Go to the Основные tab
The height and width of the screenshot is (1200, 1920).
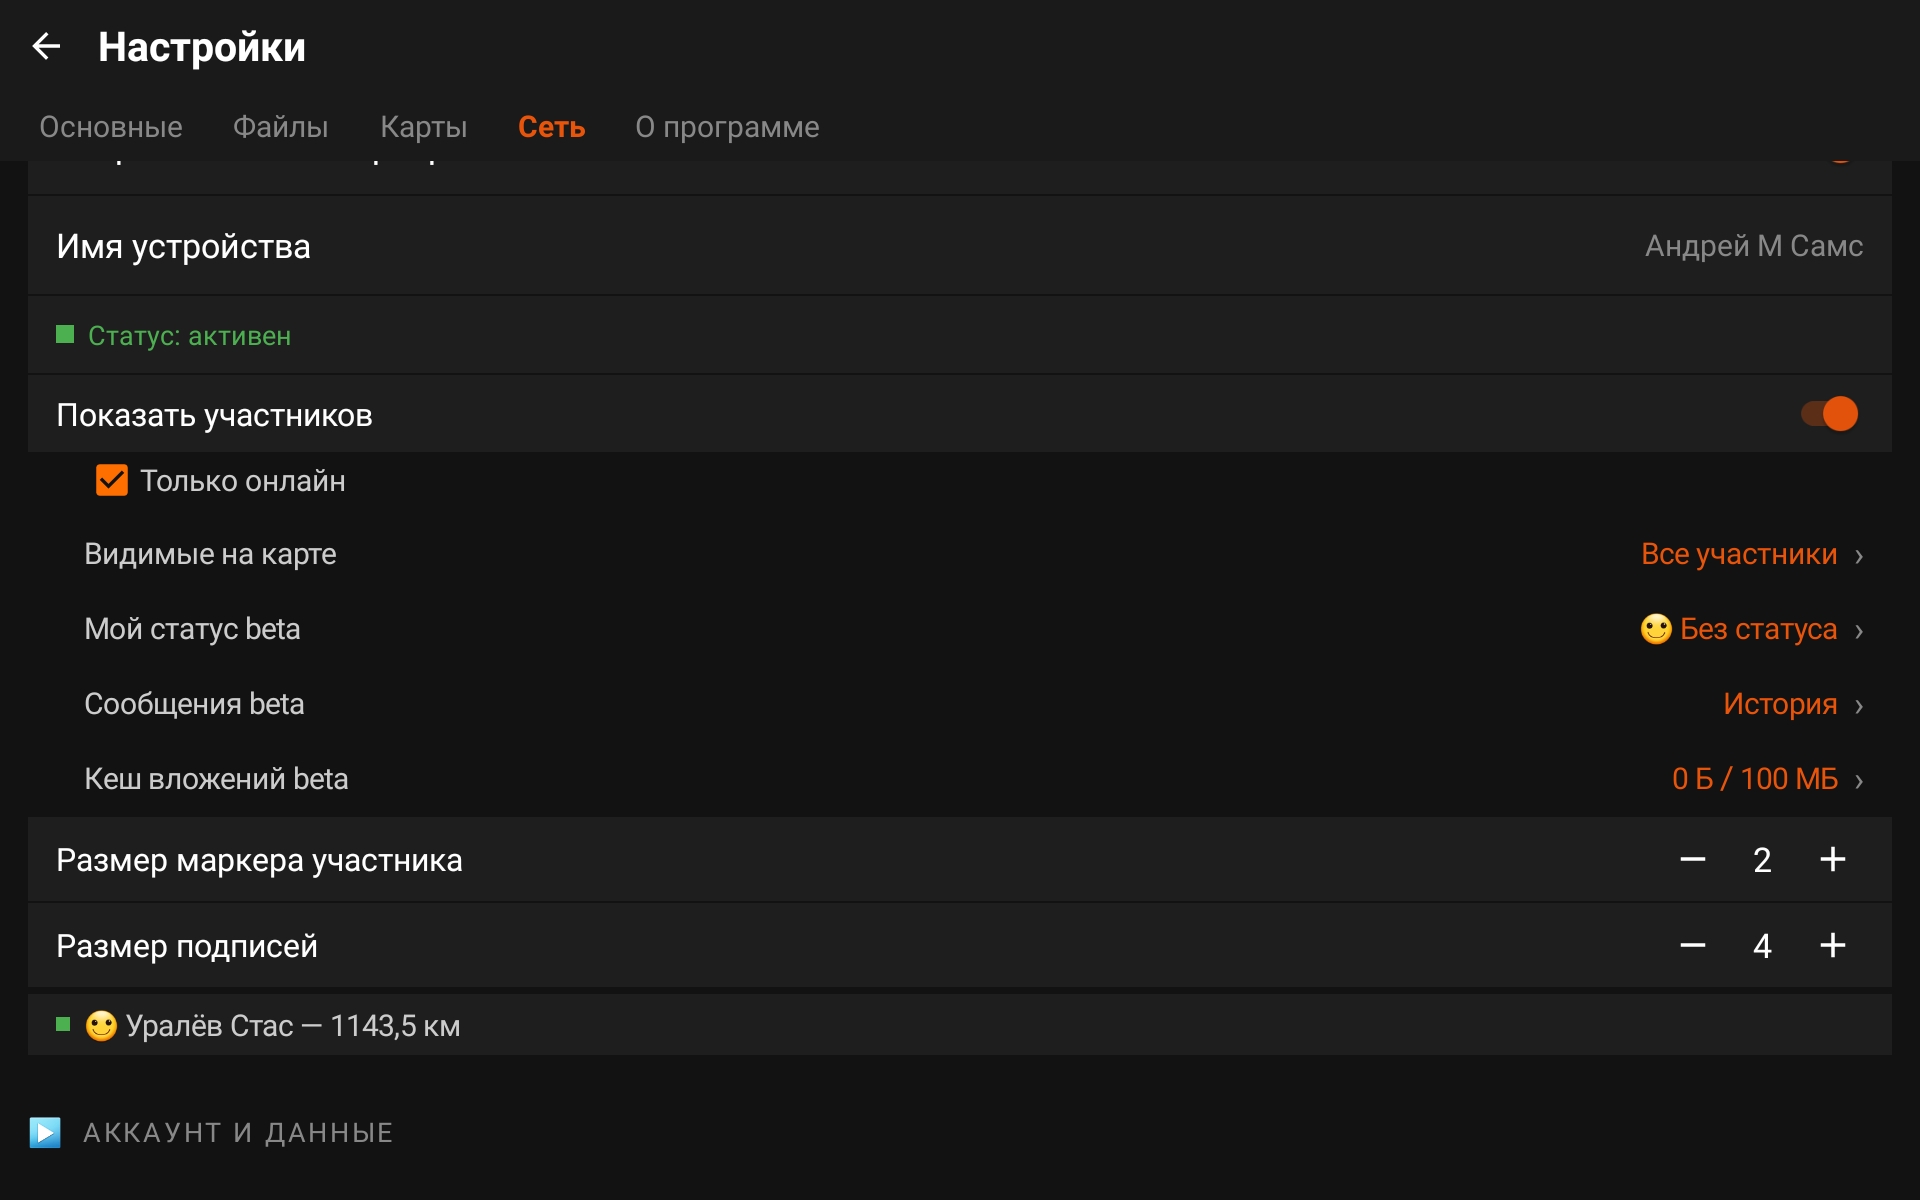(111, 127)
